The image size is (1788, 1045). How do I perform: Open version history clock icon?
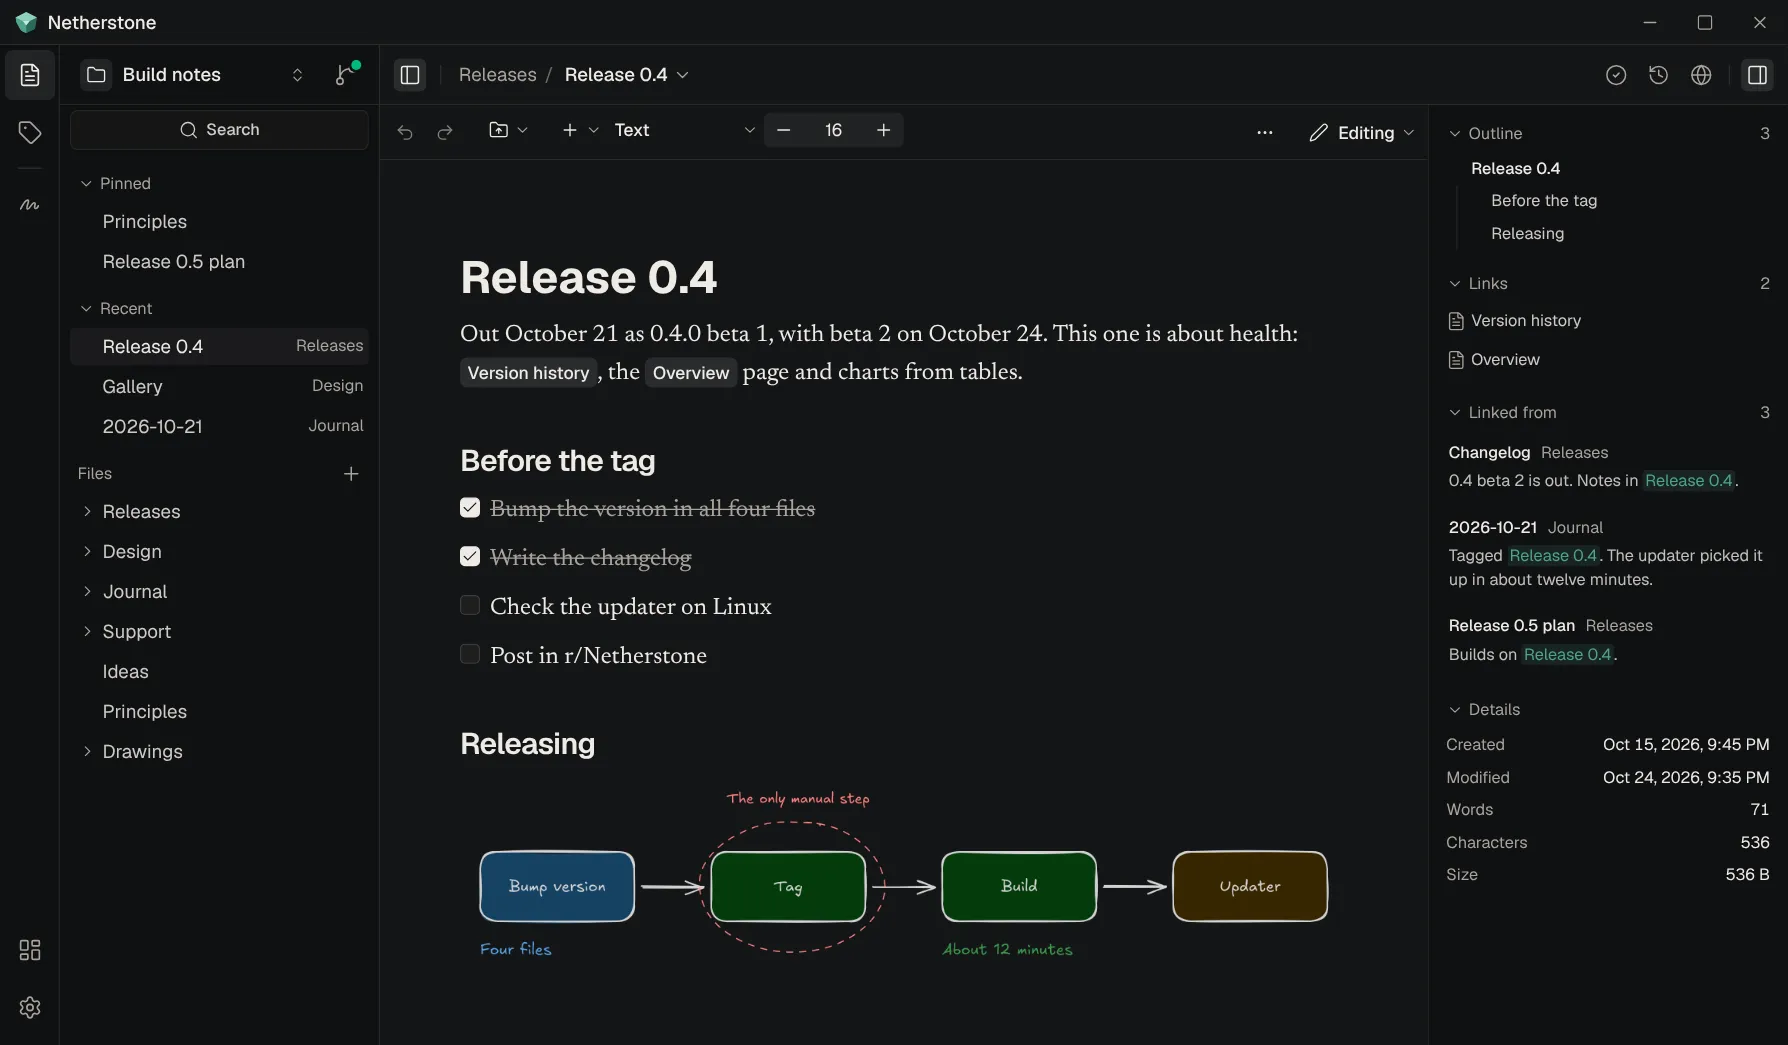point(1658,75)
